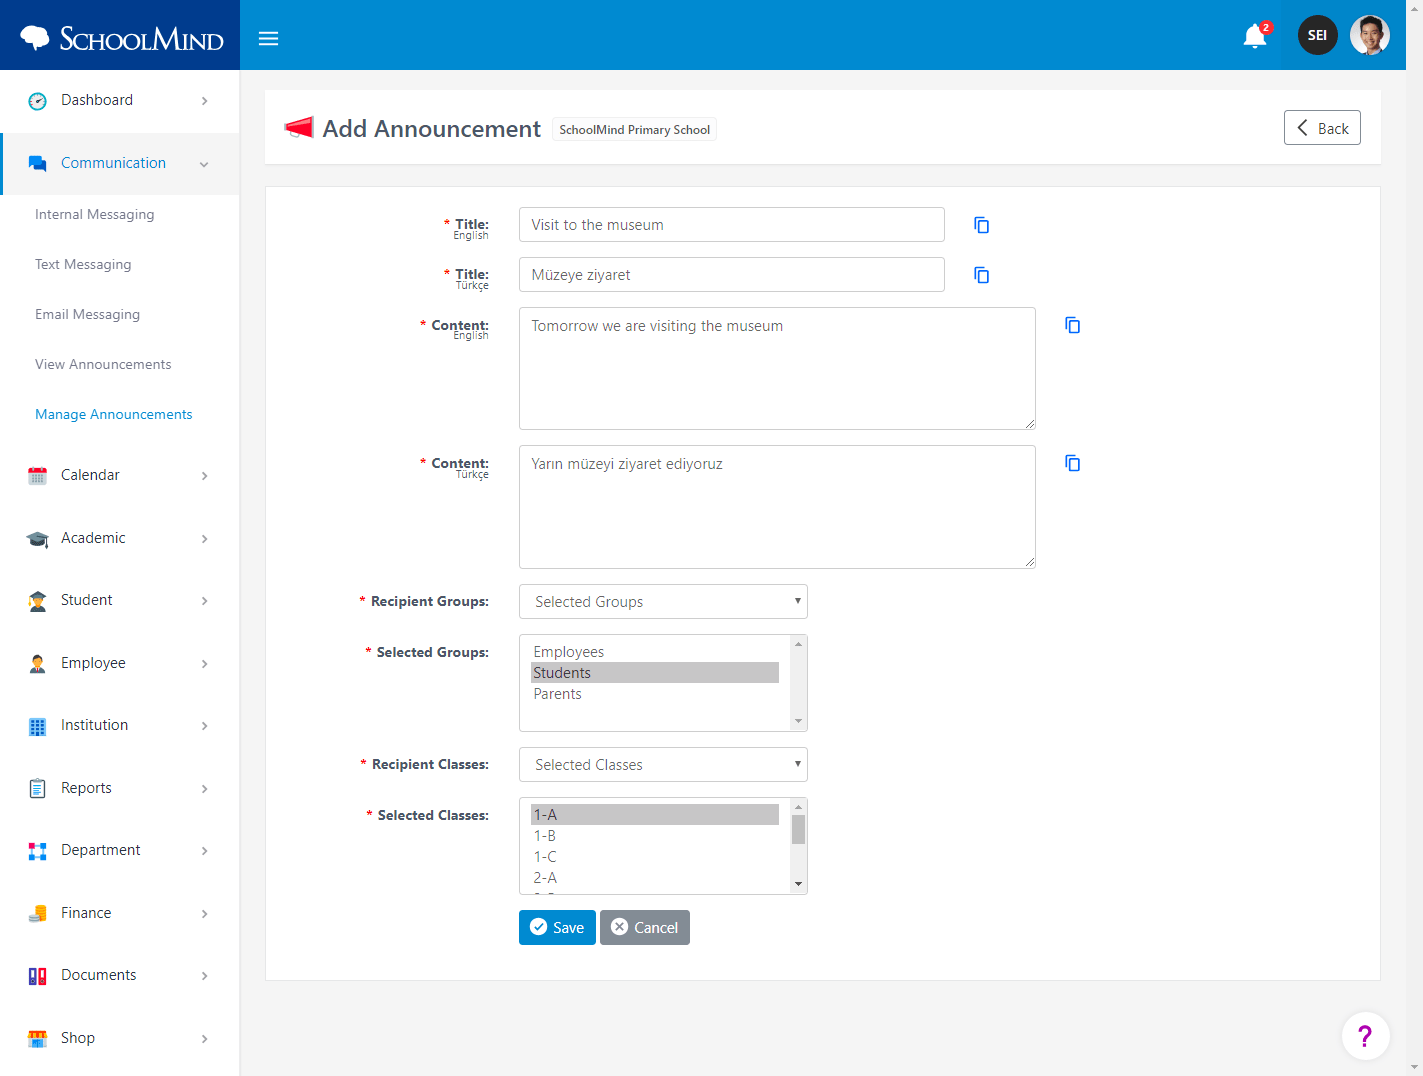Screen dimensions: 1423x1076
Task: Open Manage Announcements submenu item
Action: click(x=113, y=414)
